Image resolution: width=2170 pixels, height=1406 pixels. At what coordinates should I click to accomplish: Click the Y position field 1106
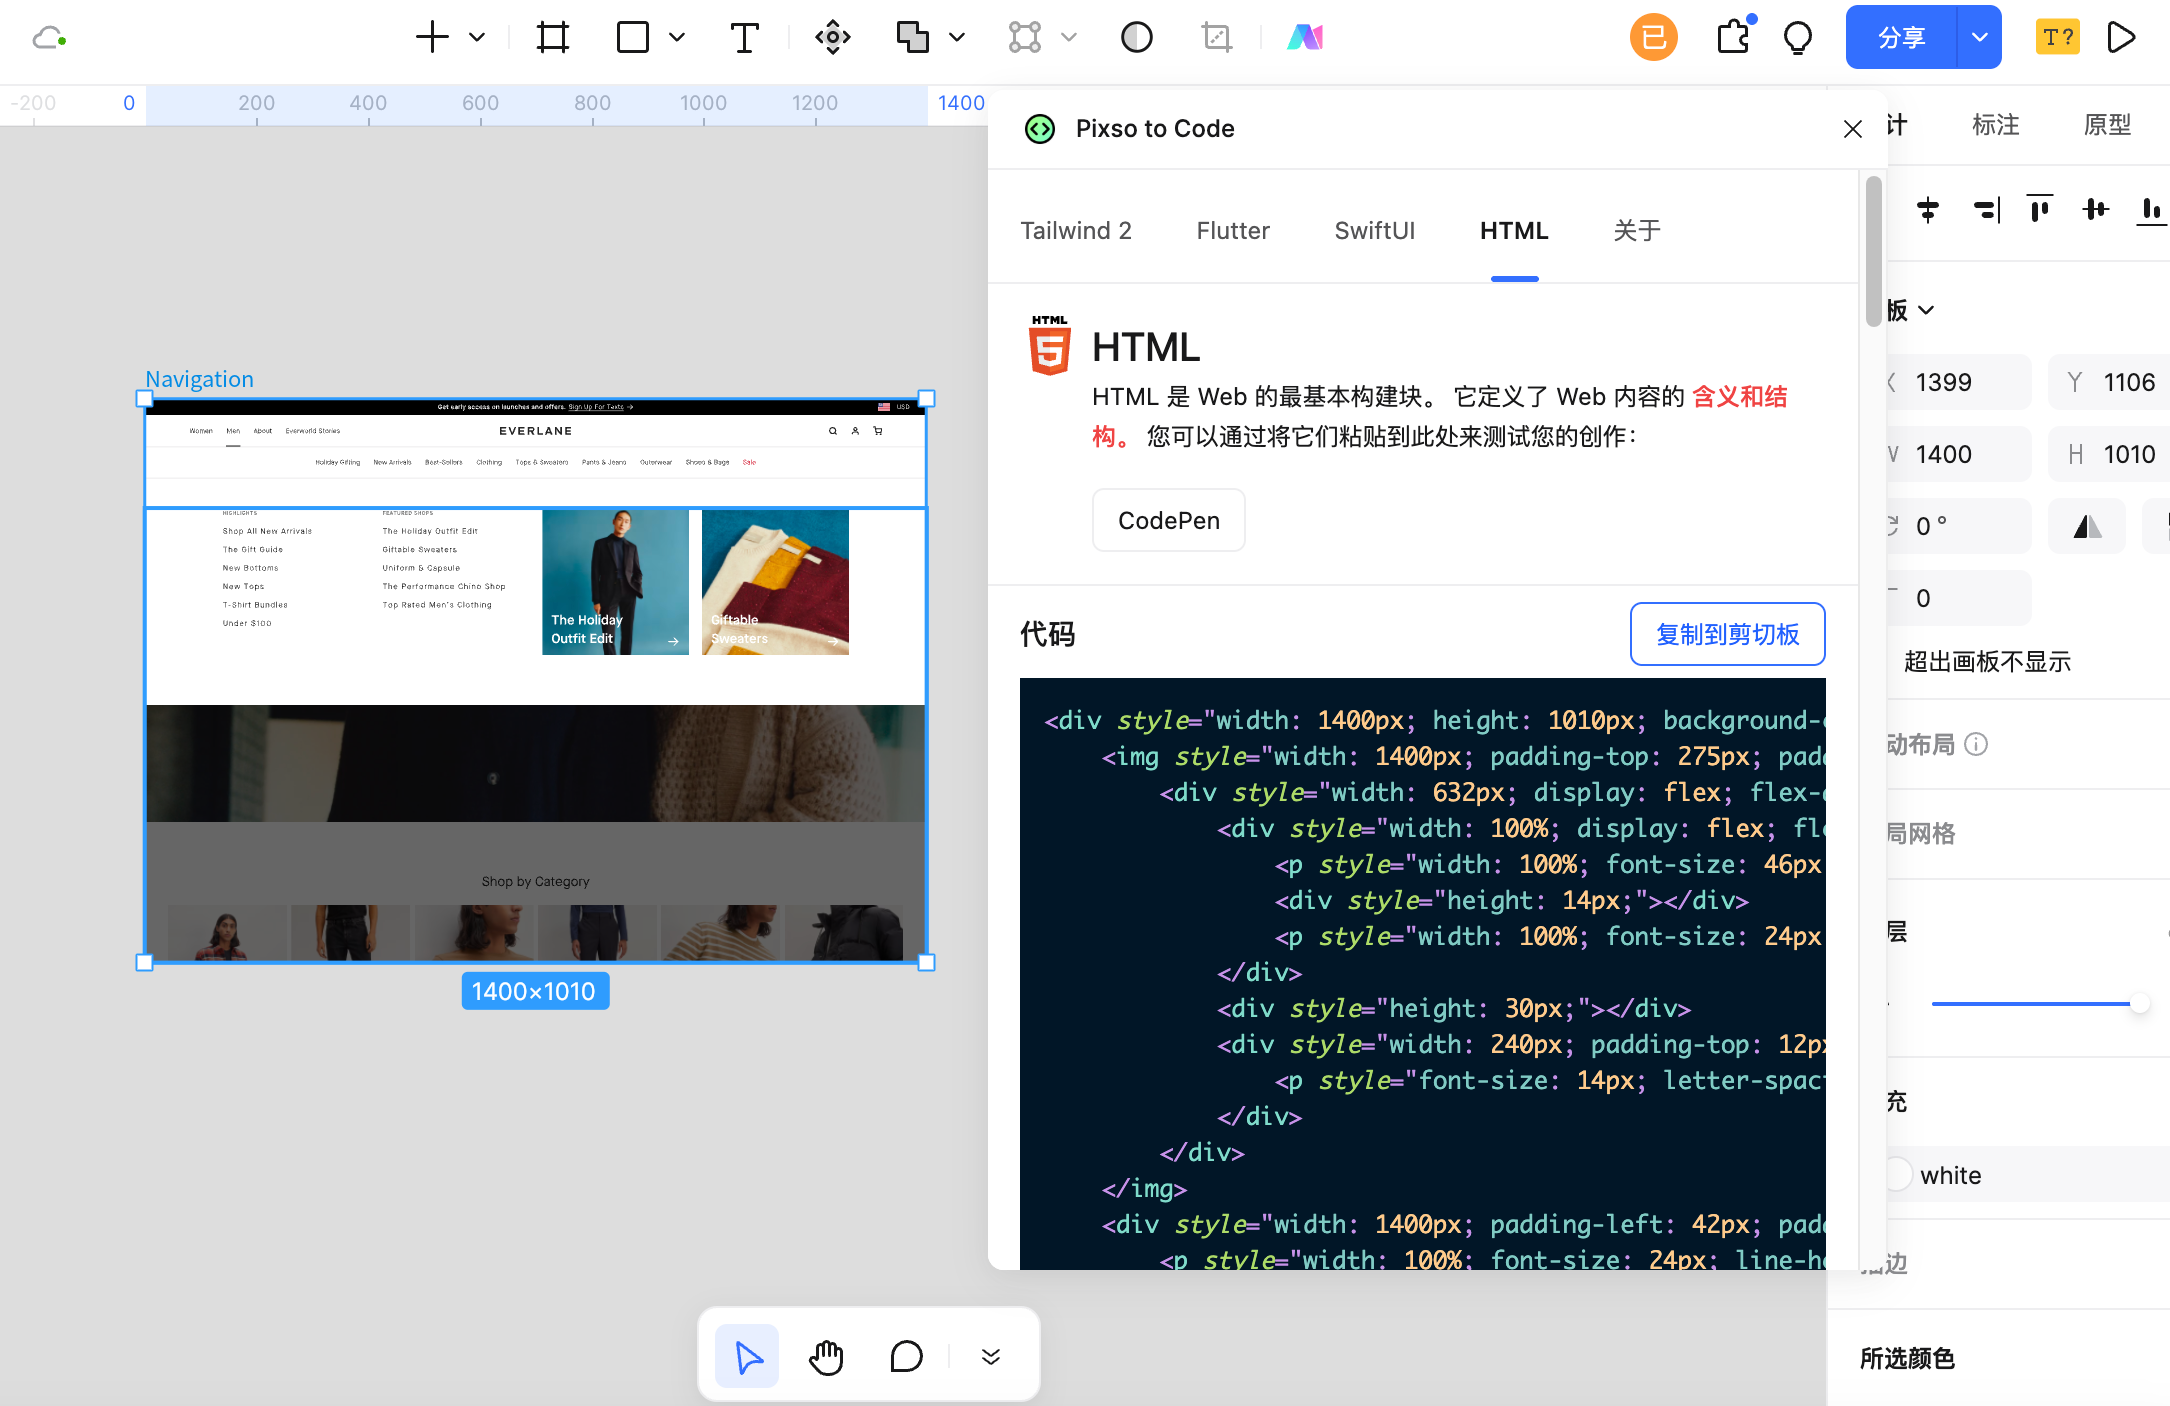coord(2110,382)
